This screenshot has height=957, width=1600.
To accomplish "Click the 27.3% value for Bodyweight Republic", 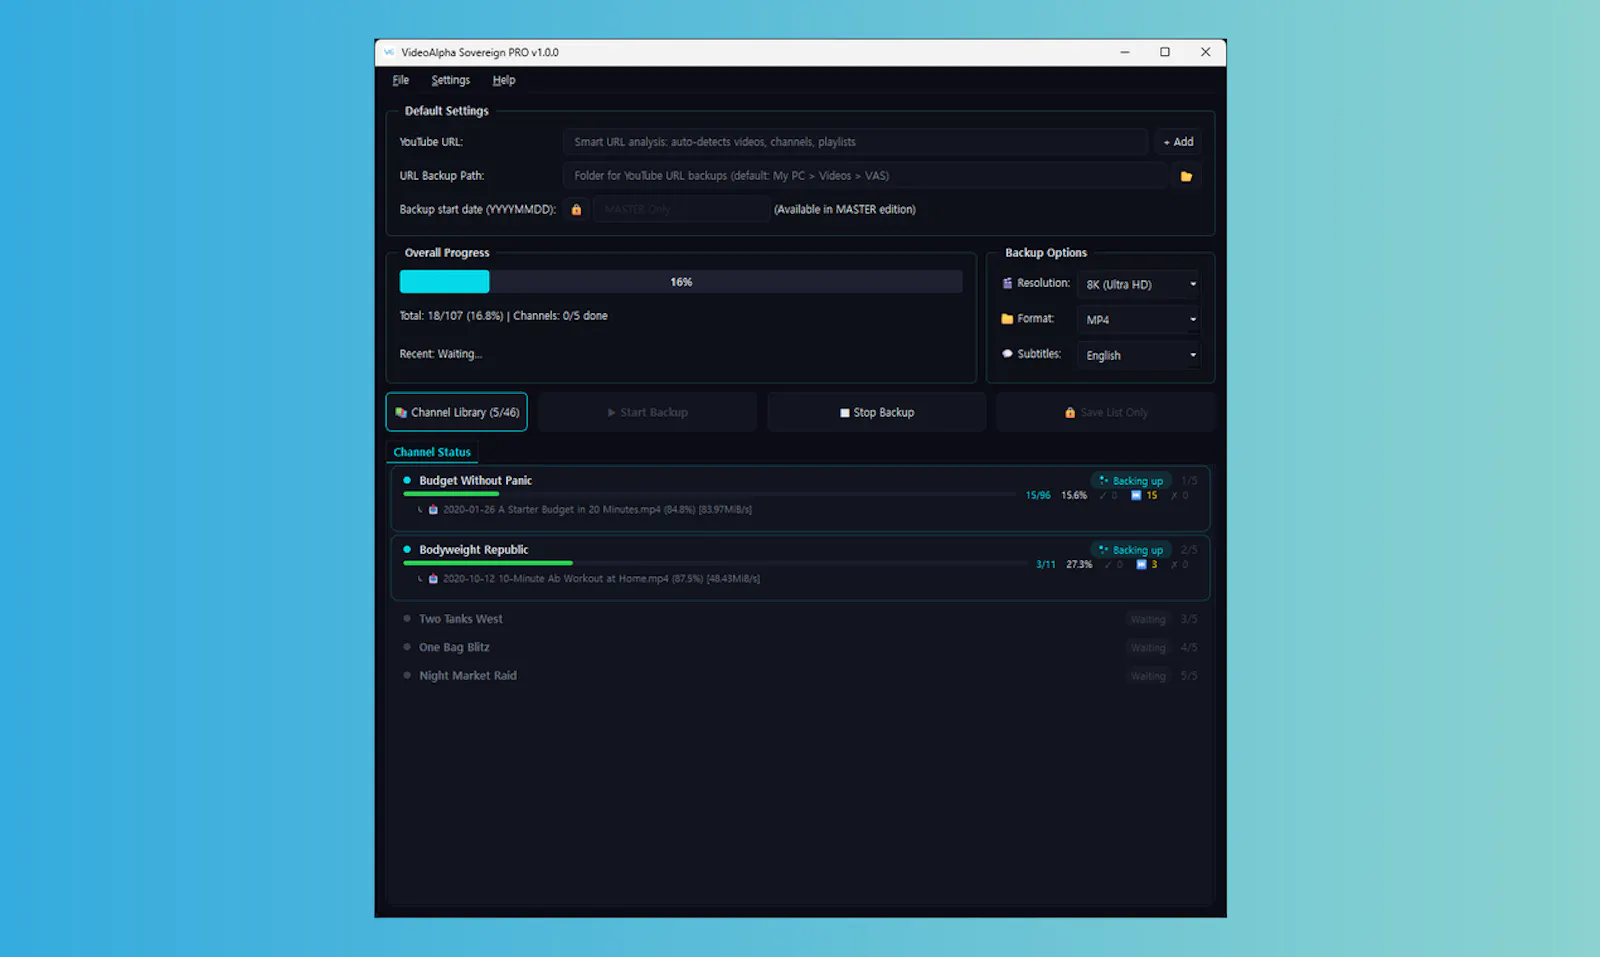I will 1079,565.
